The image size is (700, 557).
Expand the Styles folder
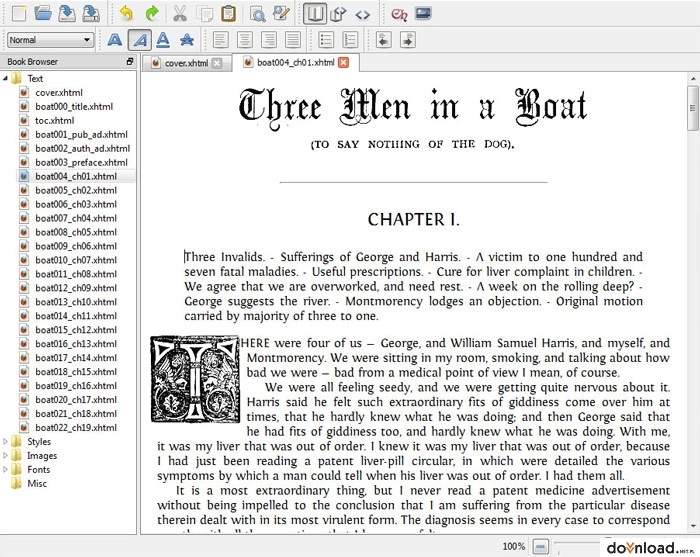[x=5, y=441]
